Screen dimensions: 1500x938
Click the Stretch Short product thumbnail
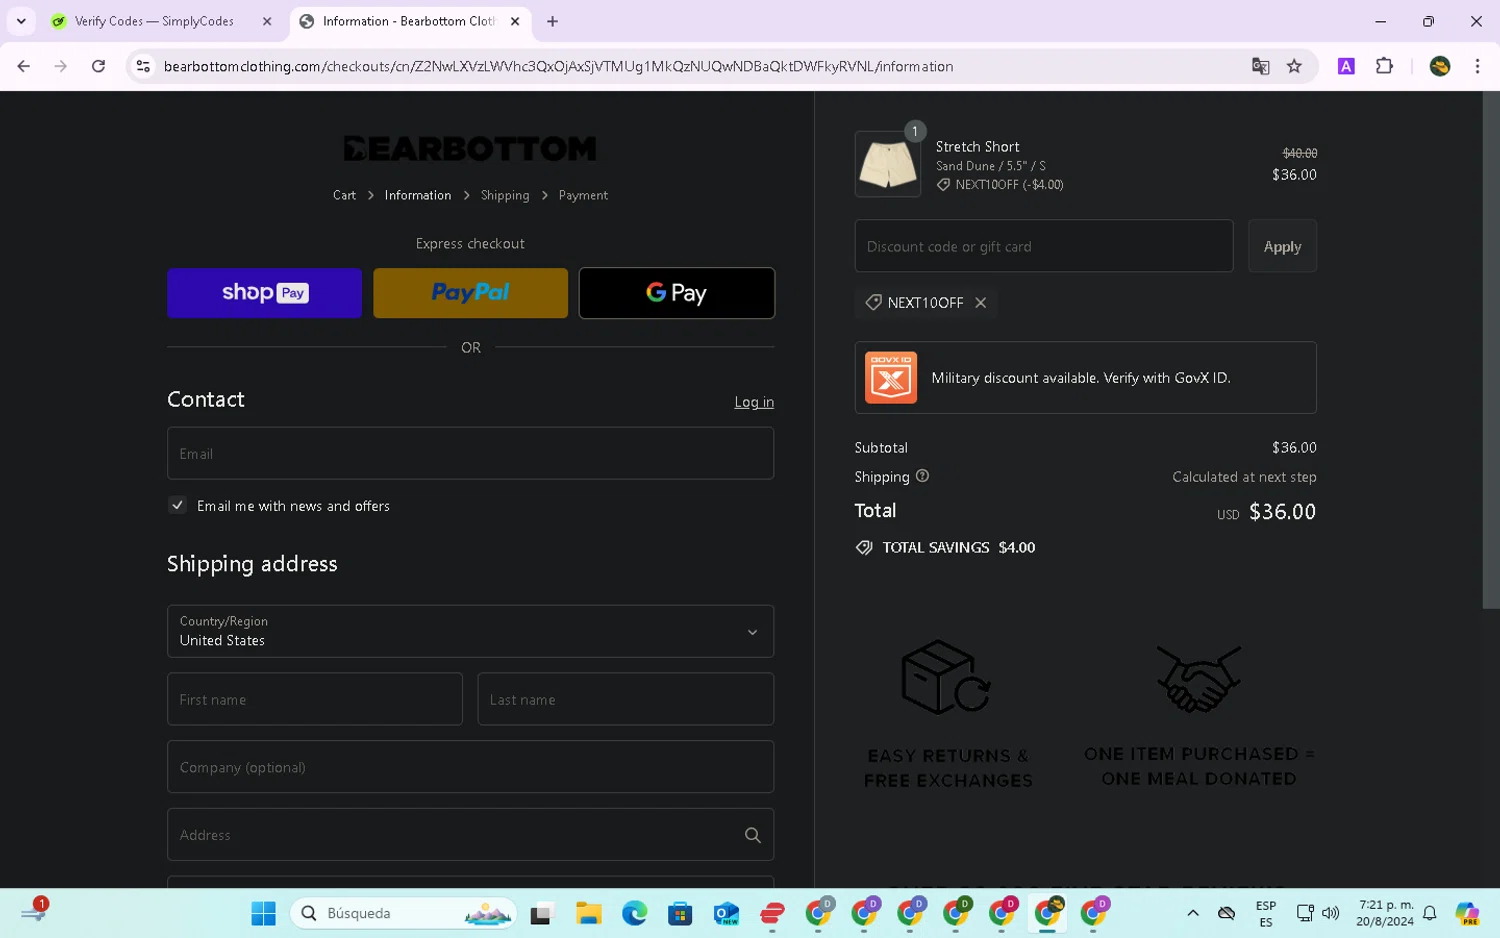pyautogui.click(x=888, y=164)
